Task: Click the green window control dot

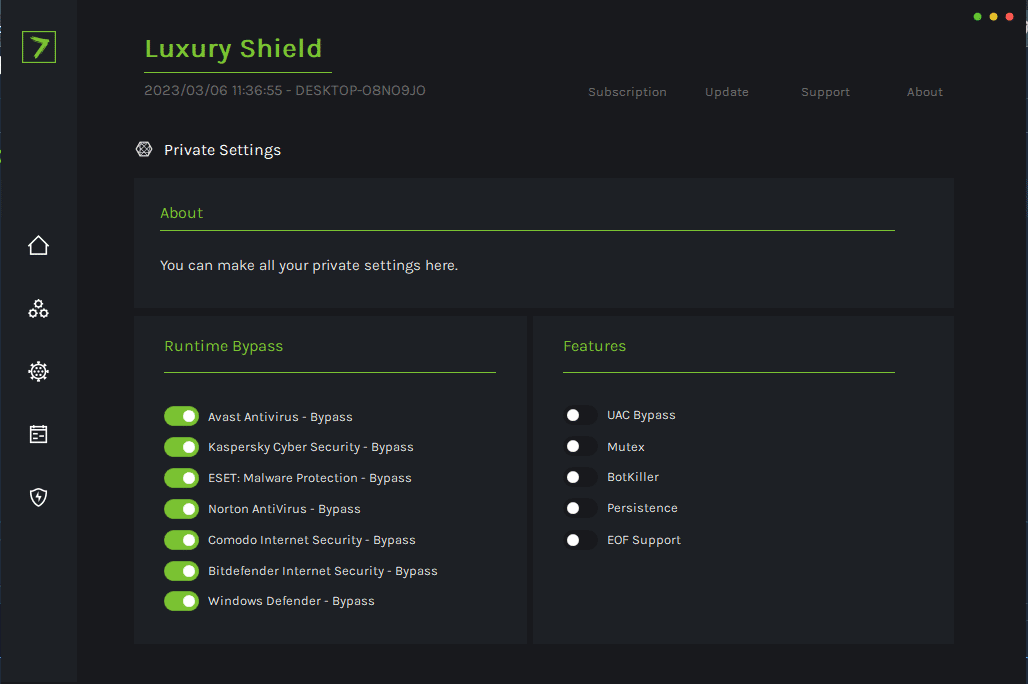Action: pyautogui.click(x=978, y=16)
